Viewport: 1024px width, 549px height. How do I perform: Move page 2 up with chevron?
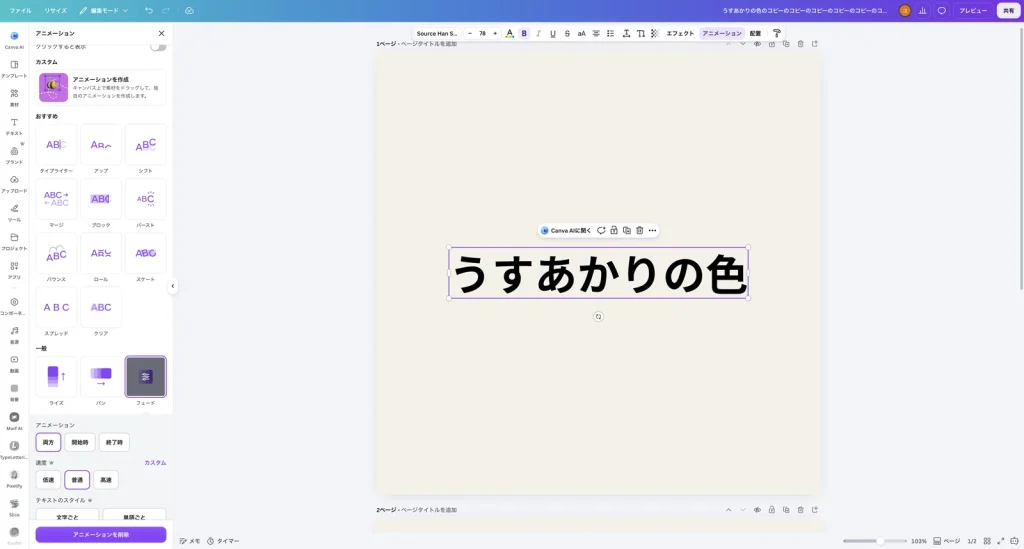click(728, 510)
